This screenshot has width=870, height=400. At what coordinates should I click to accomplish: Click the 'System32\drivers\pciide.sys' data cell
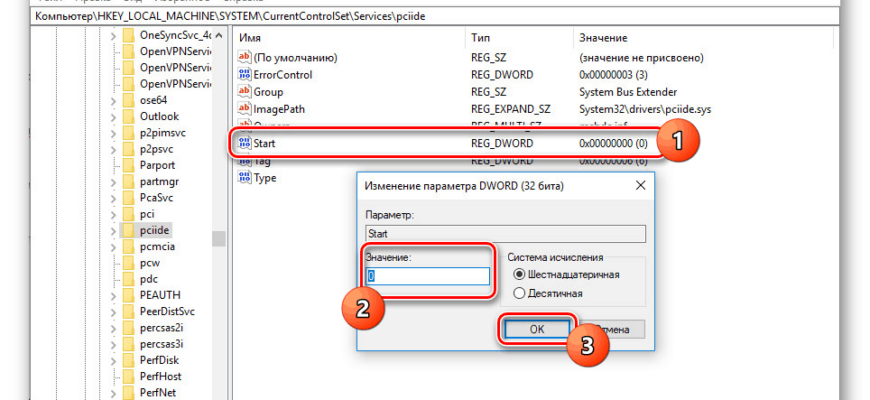pos(645,109)
